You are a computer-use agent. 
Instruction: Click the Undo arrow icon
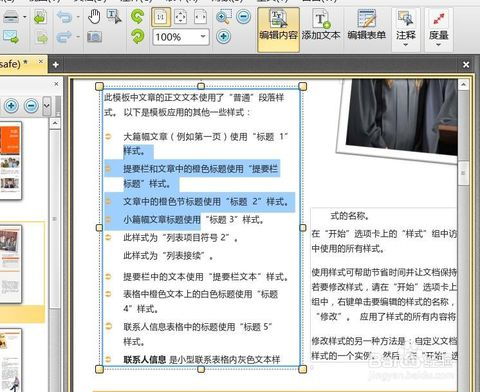click(x=64, y=17)
